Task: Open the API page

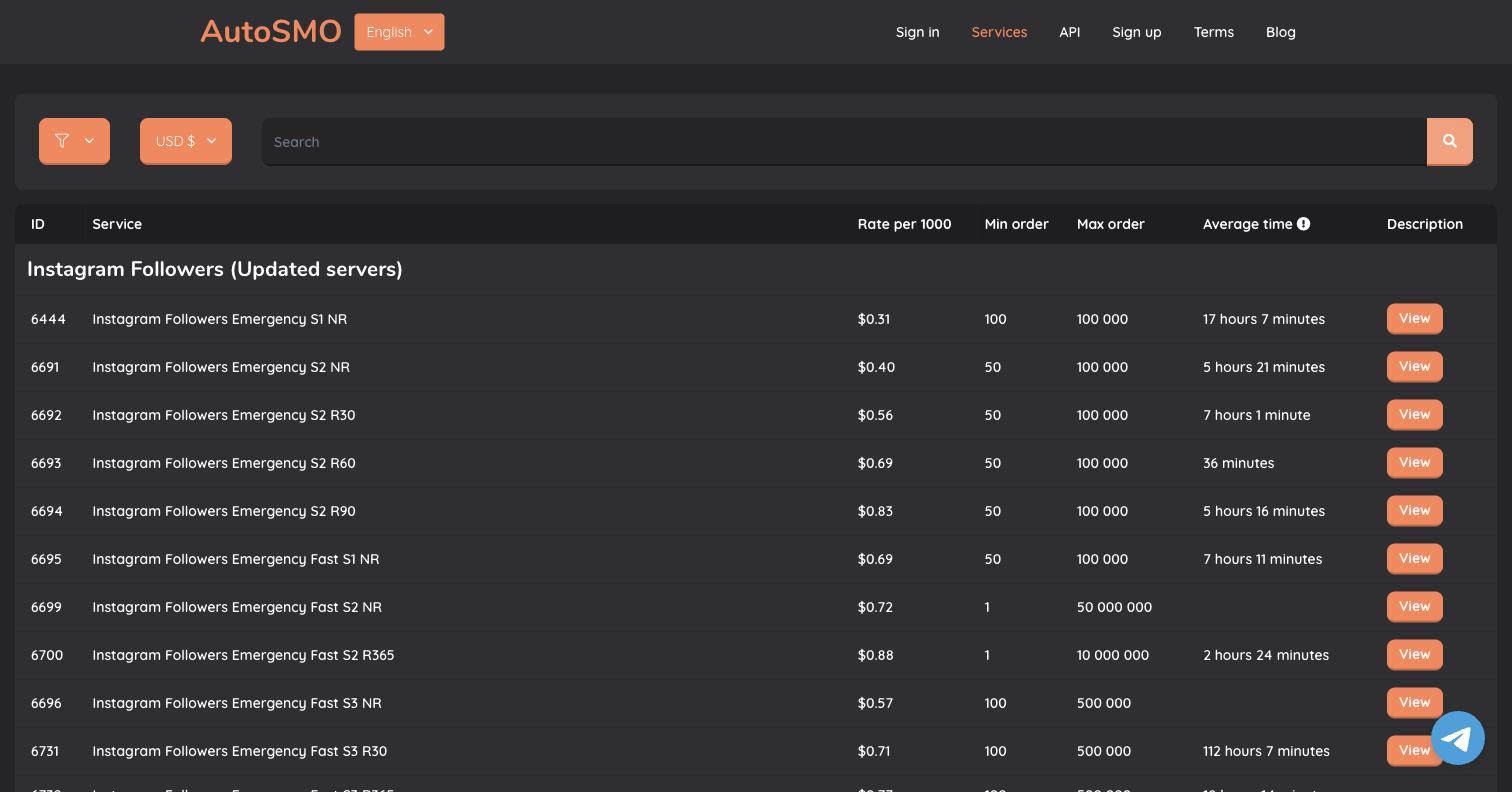Action: 1069,32
